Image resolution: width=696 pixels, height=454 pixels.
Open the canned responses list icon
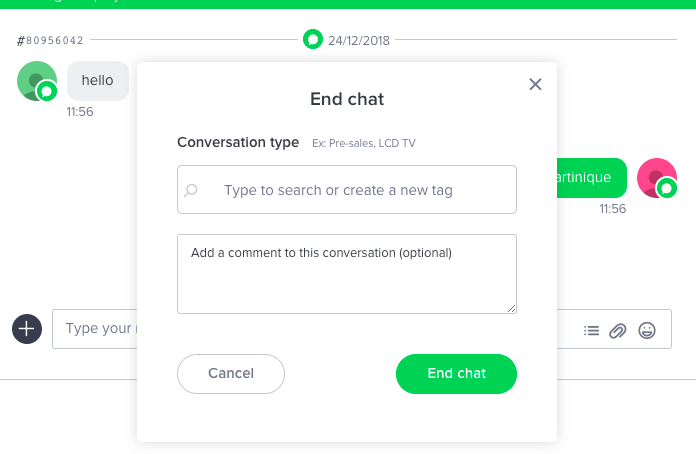591,331
